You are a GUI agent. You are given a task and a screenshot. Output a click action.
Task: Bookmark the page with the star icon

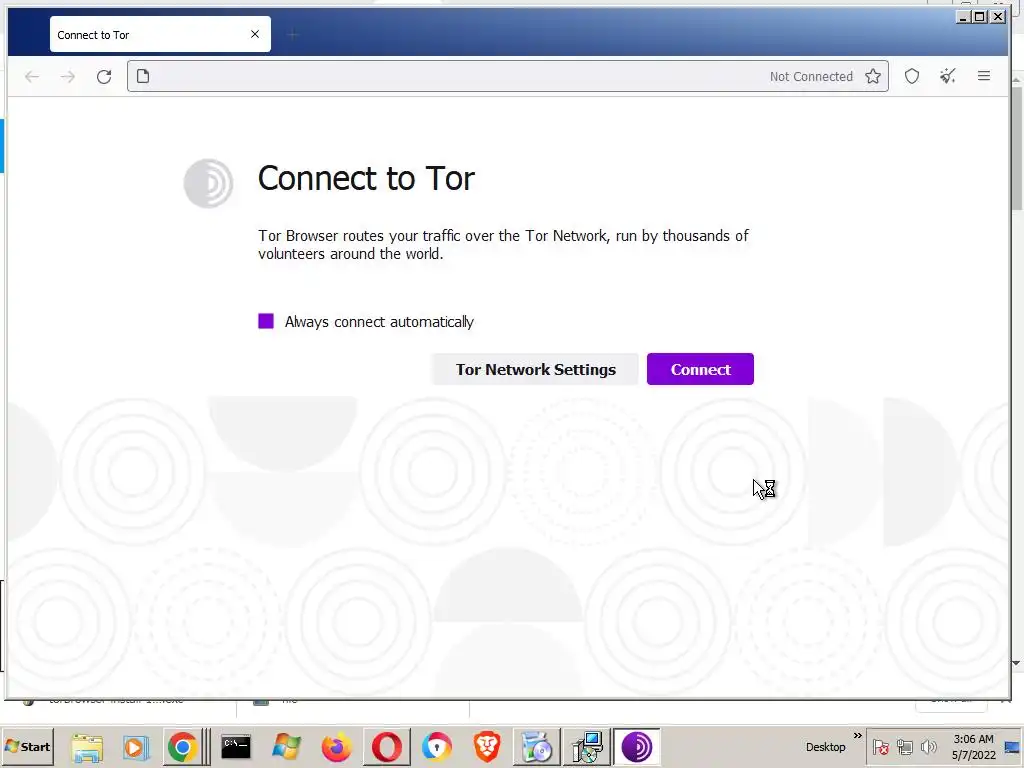tap(873, 76)
